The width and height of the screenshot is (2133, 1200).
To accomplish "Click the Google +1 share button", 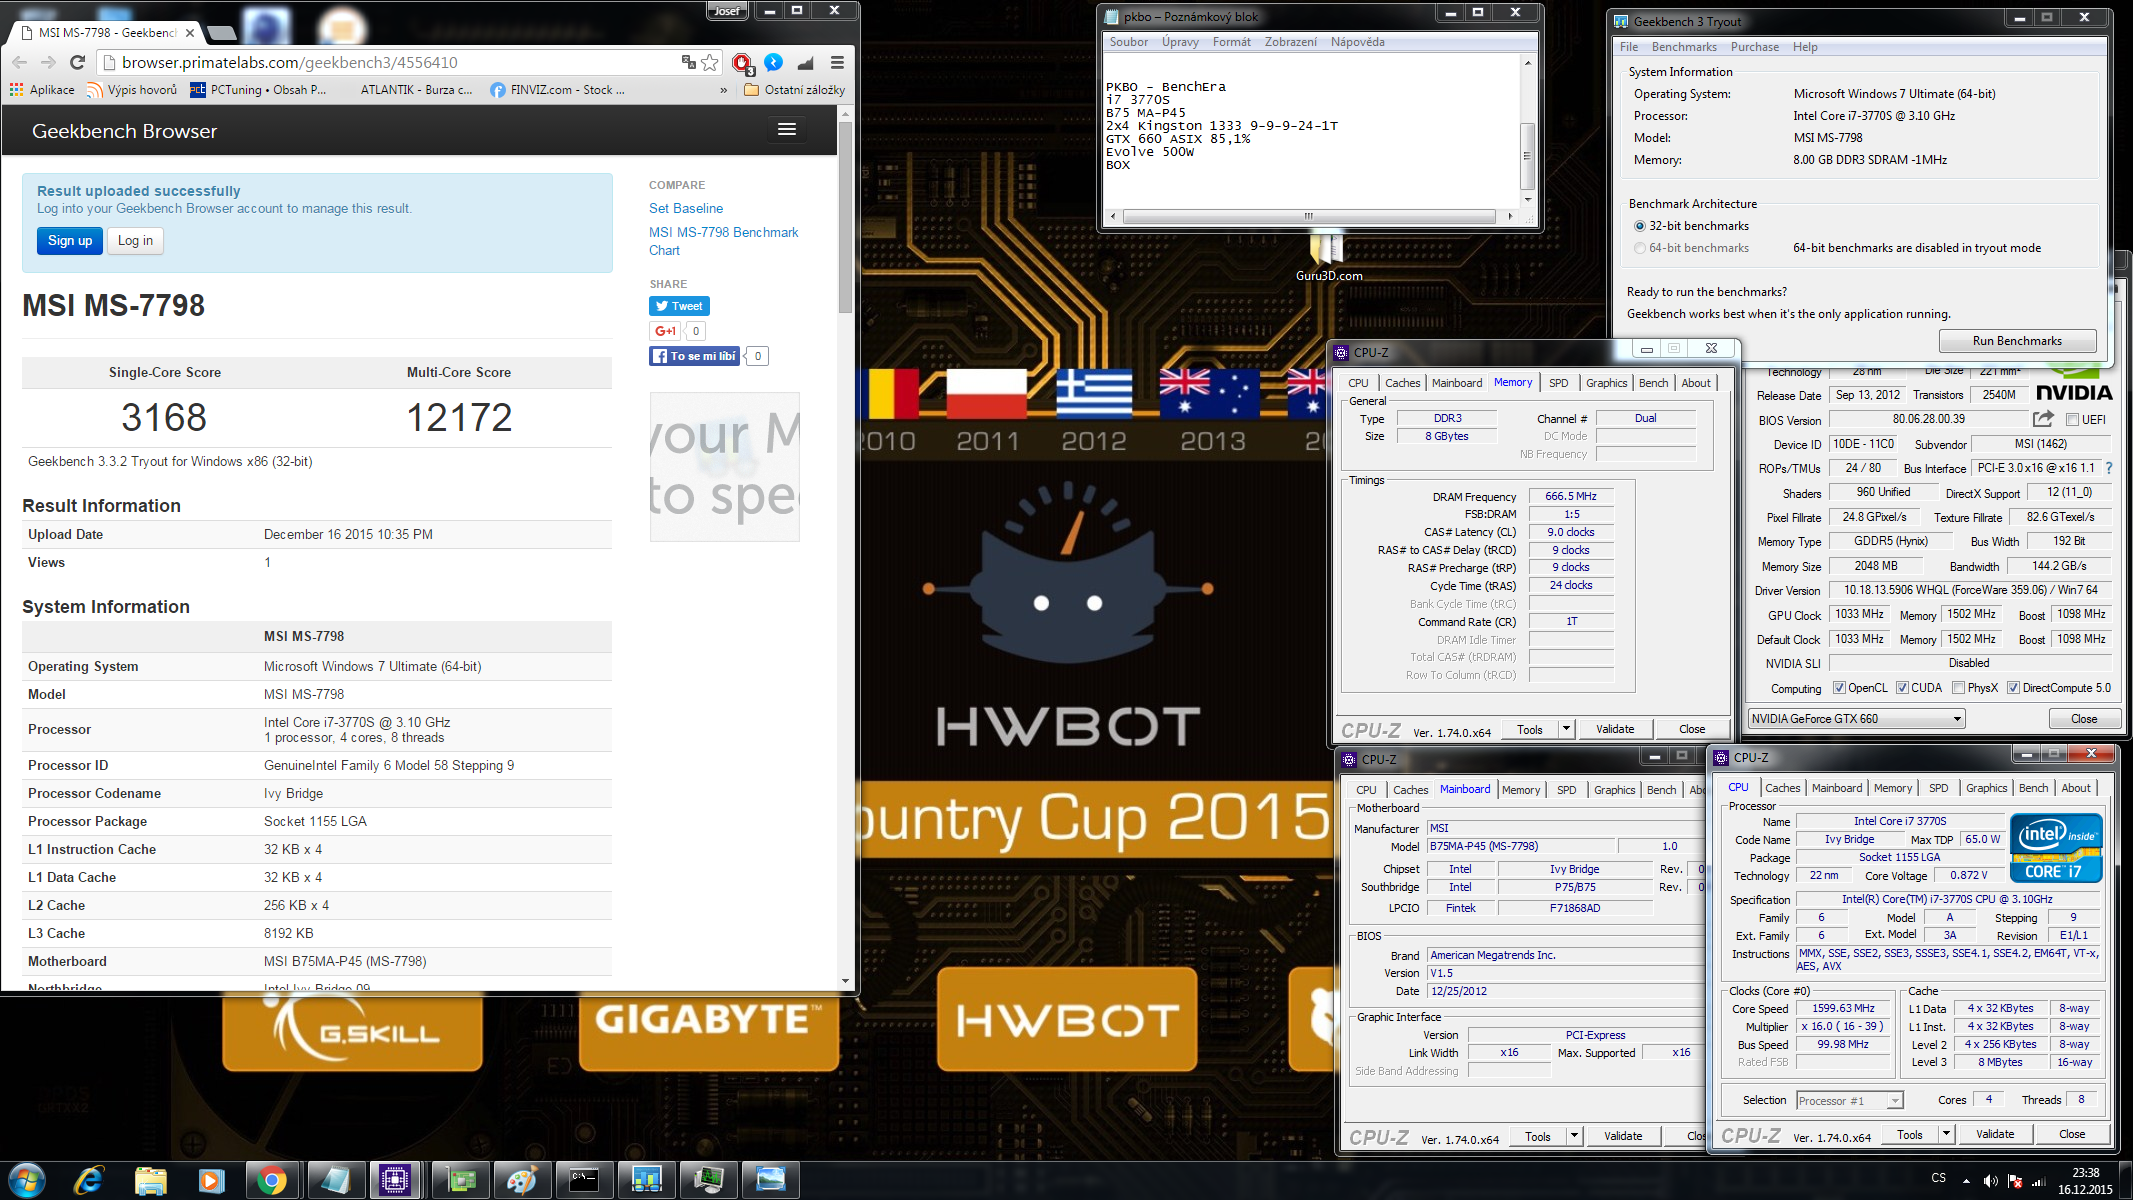I will (x=664, y=331).
